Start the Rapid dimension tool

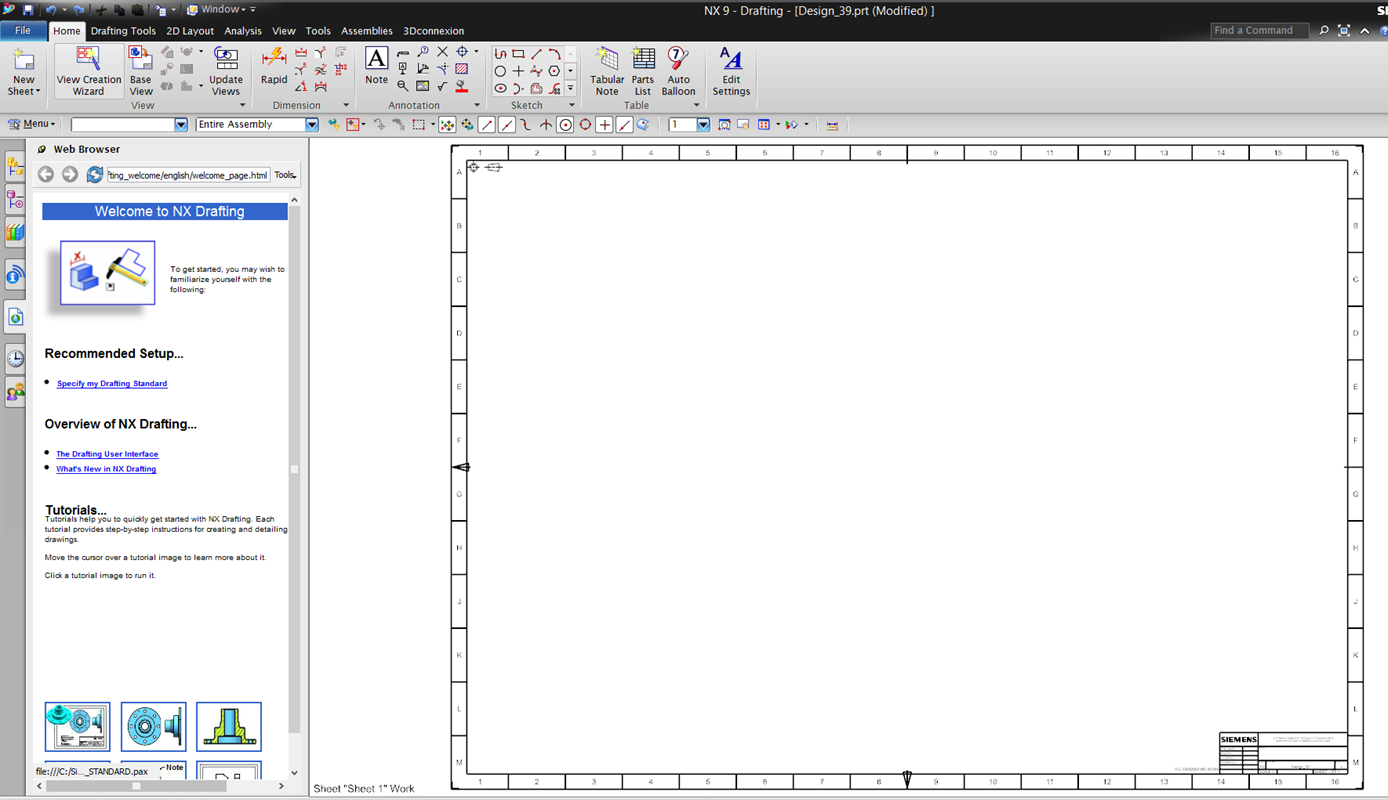click(274, 66)
